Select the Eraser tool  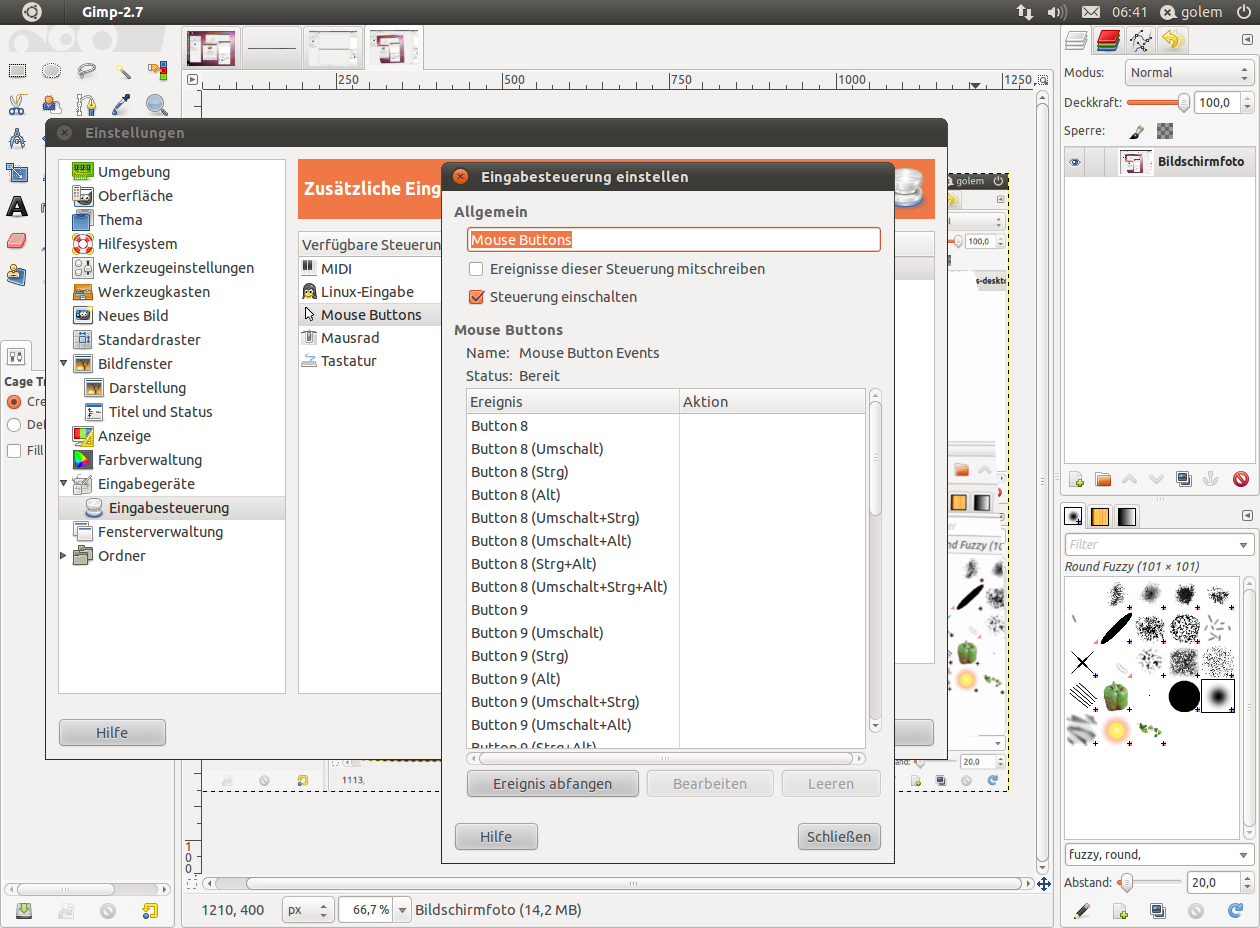tap(17, 241)
